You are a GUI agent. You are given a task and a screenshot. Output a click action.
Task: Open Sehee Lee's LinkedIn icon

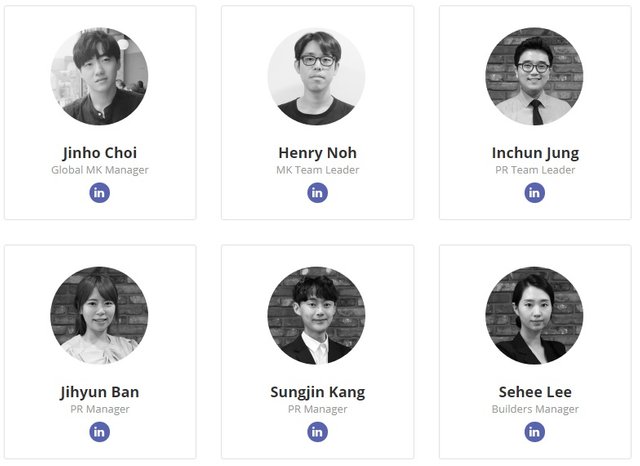[x=535, y=432]
